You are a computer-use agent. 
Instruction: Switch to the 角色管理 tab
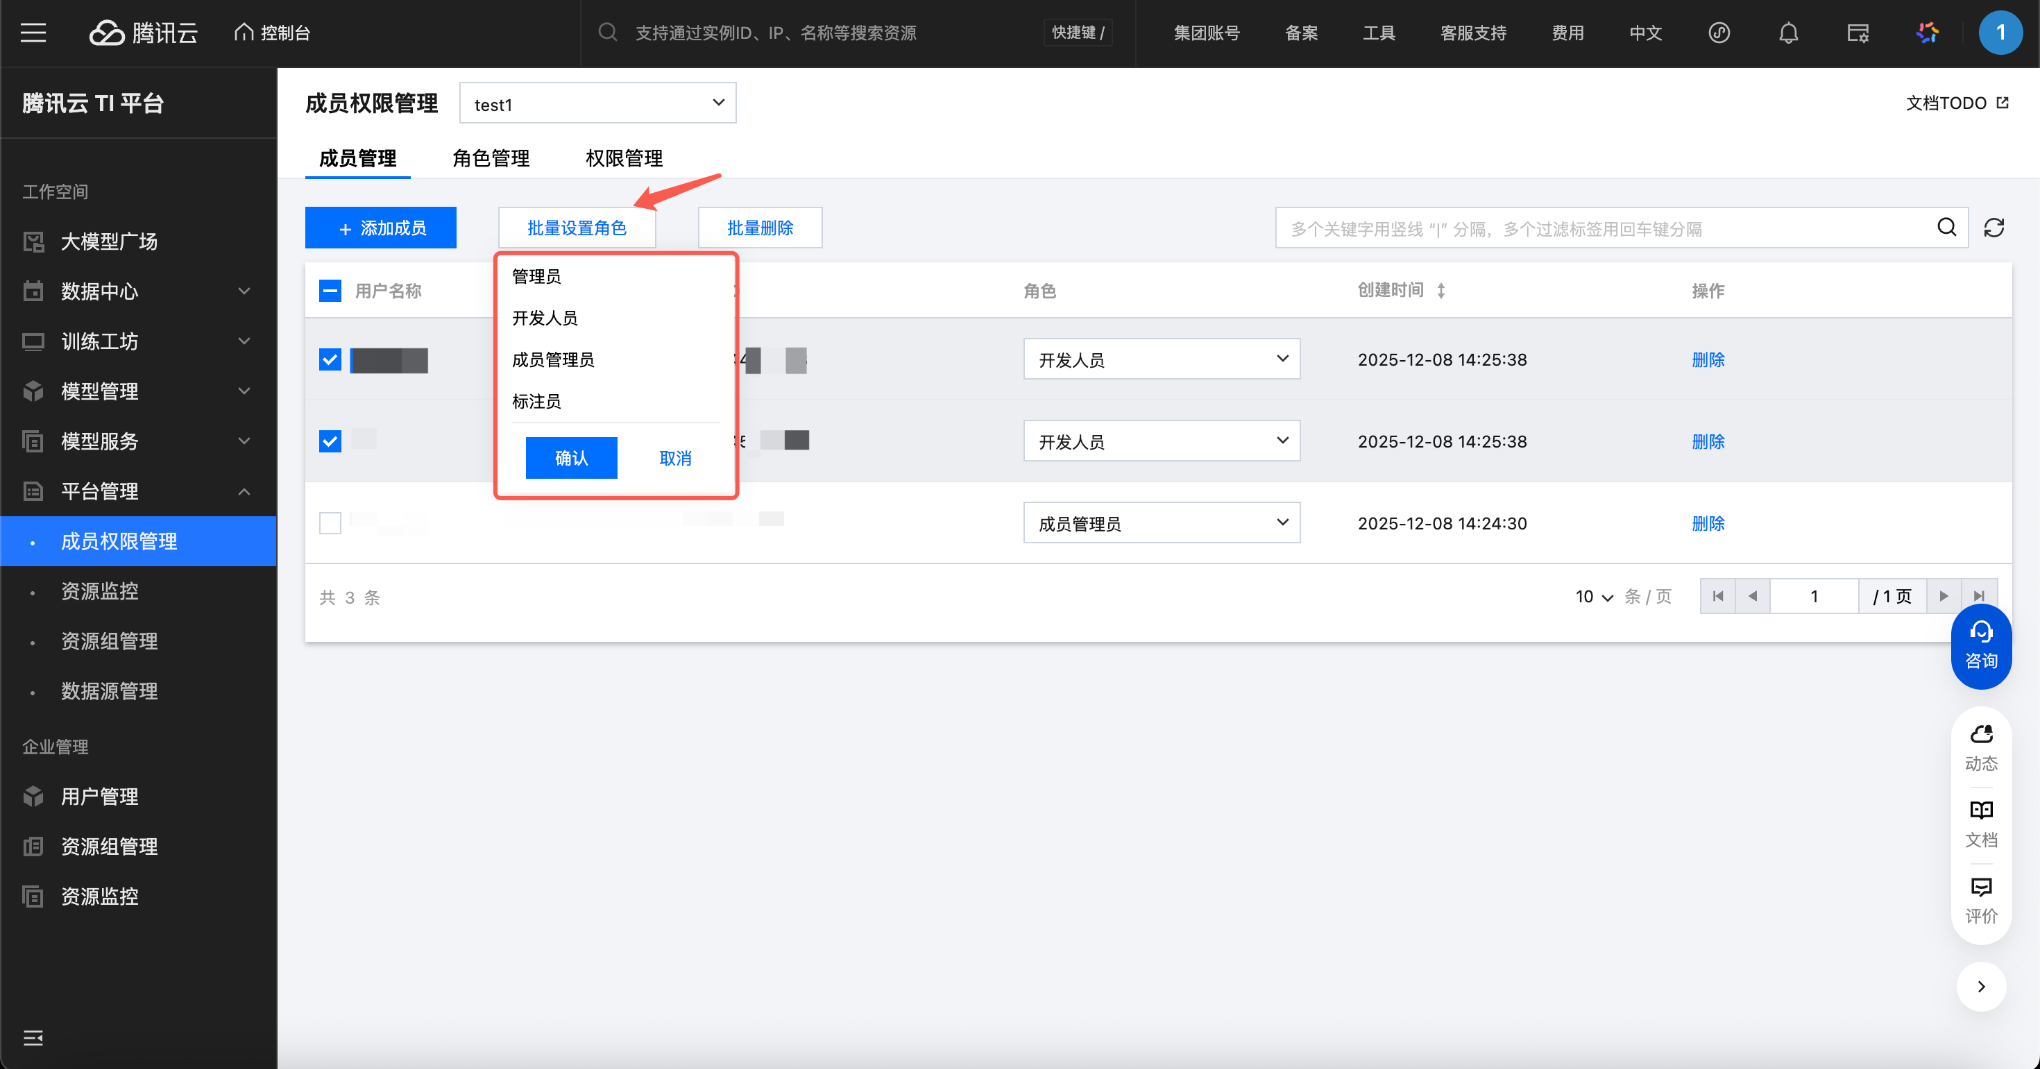point(491,158)
